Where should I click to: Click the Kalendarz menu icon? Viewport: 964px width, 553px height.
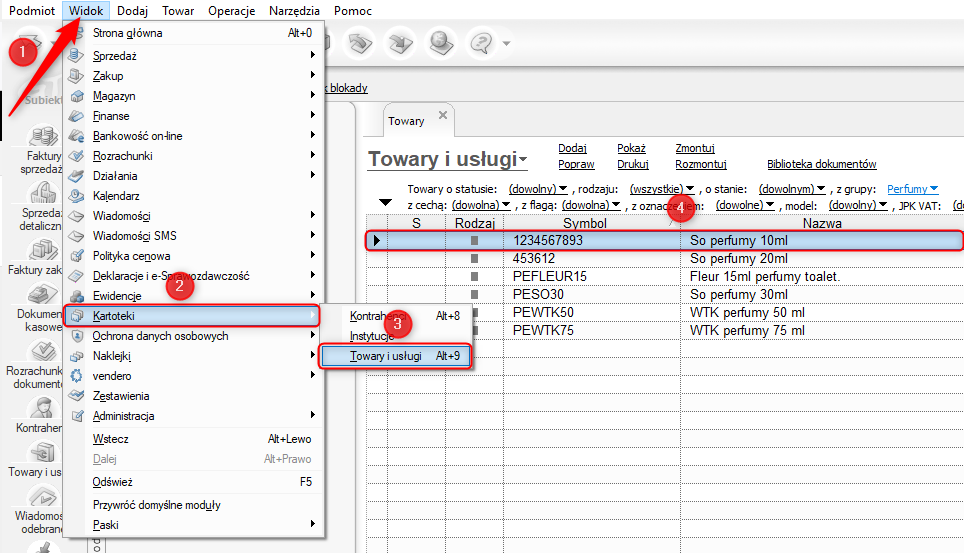click(76, 196)
